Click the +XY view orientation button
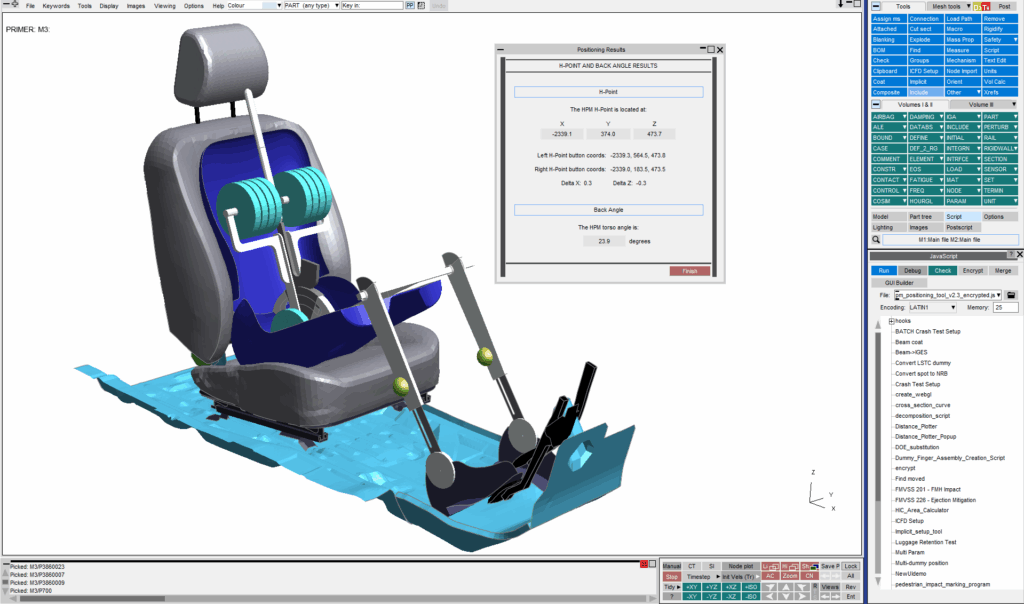 [x=692, y=586]
